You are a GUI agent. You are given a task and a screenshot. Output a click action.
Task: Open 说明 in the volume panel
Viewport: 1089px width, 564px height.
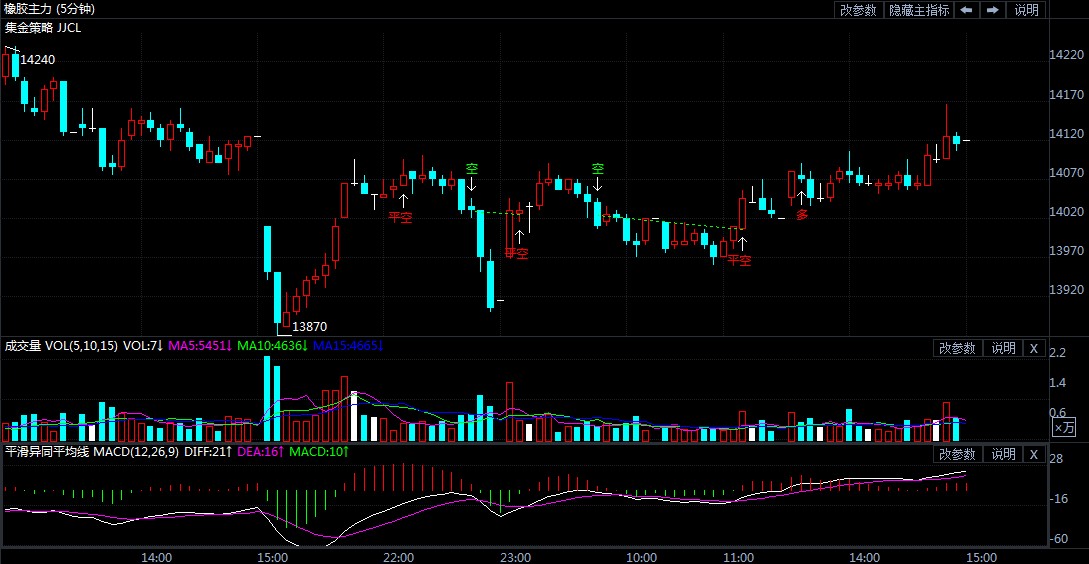coord(1003,348)
